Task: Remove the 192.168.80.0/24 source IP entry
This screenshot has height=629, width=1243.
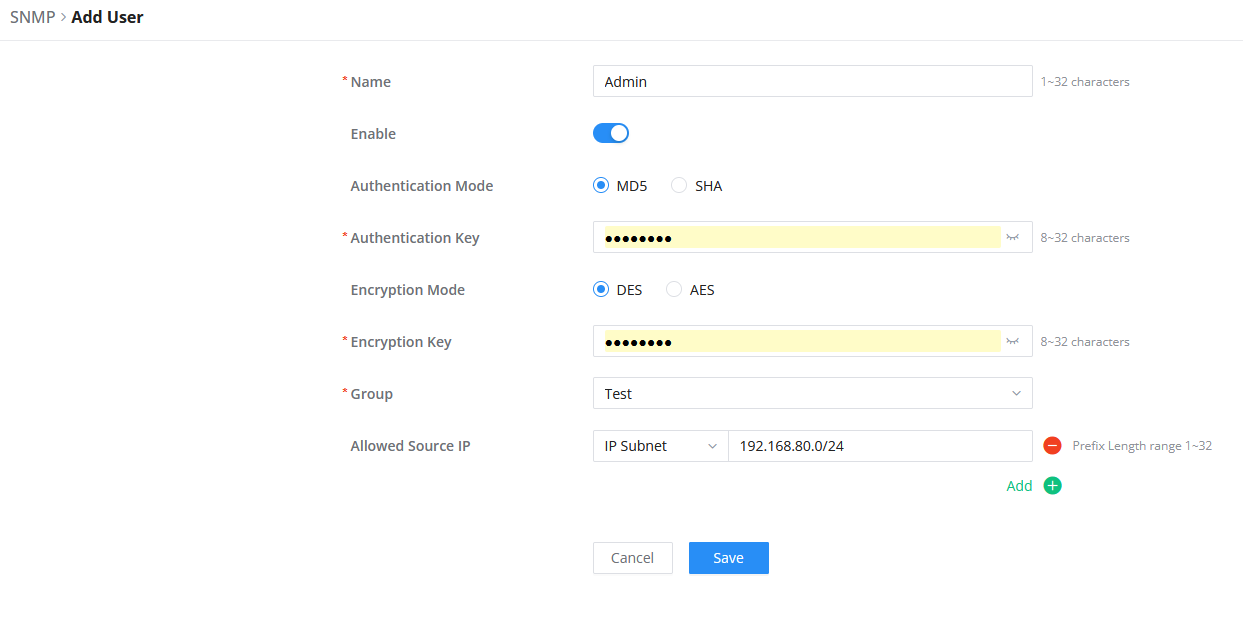Action: click(1052, 446)
